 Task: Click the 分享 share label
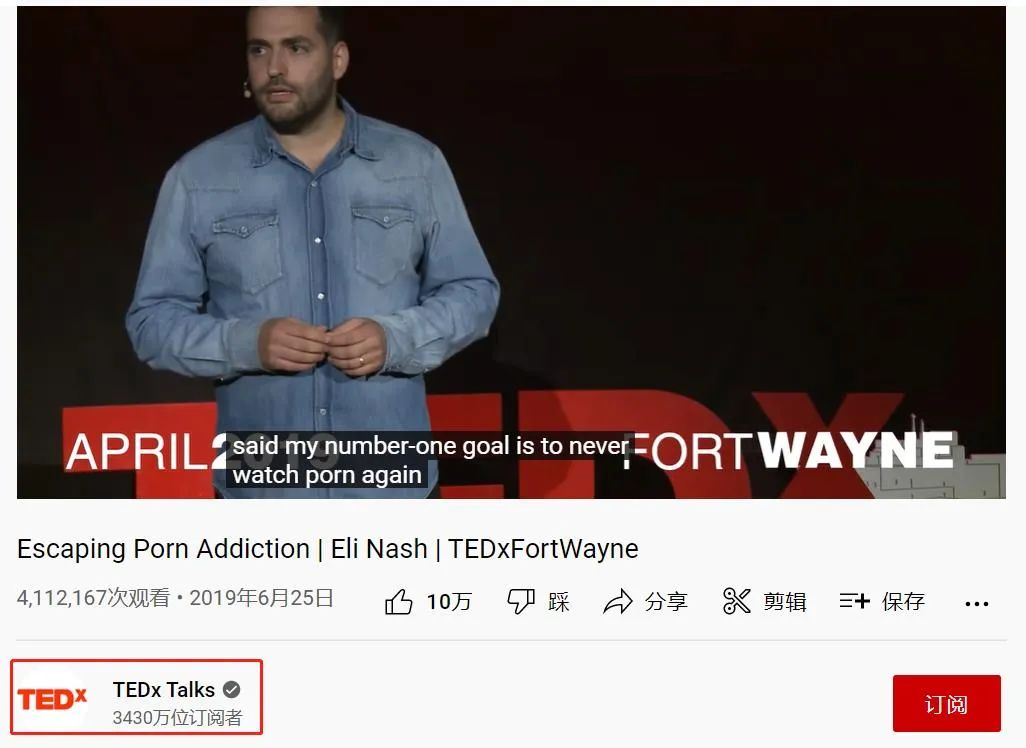pyautogui.click(x=666, y=601)
